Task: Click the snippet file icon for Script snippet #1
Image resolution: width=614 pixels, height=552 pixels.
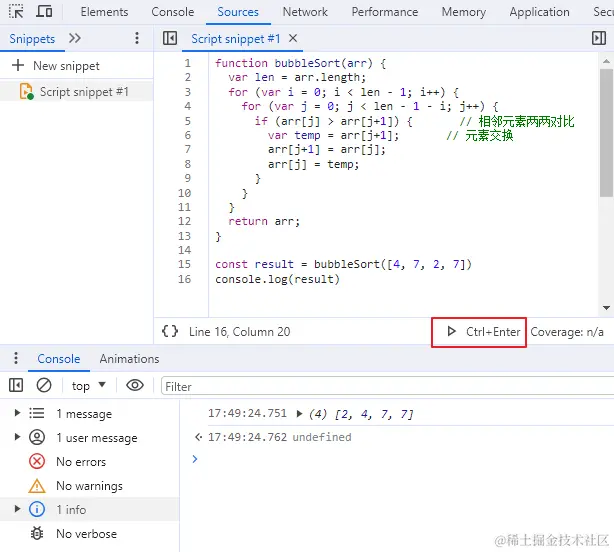Action: [26, 92]
